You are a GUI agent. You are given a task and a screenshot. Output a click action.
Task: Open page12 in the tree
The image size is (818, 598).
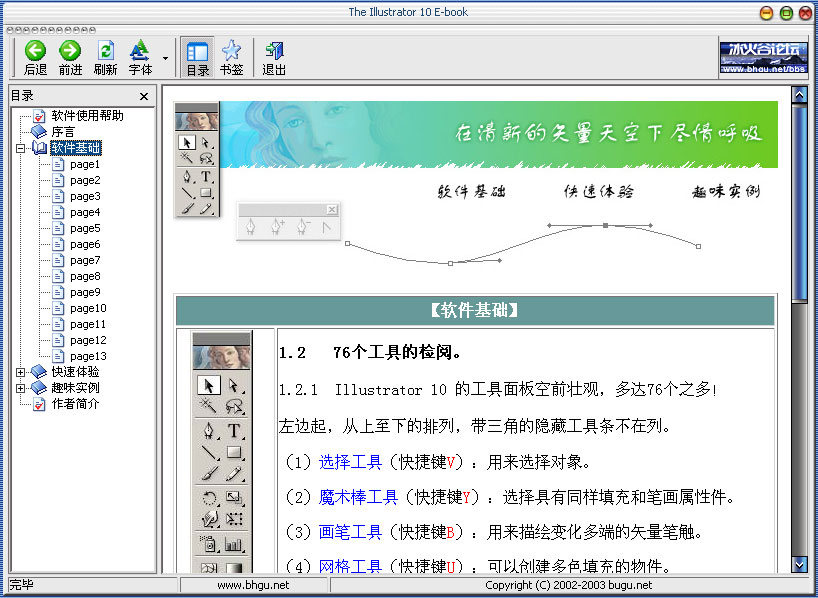click(88, 340)
